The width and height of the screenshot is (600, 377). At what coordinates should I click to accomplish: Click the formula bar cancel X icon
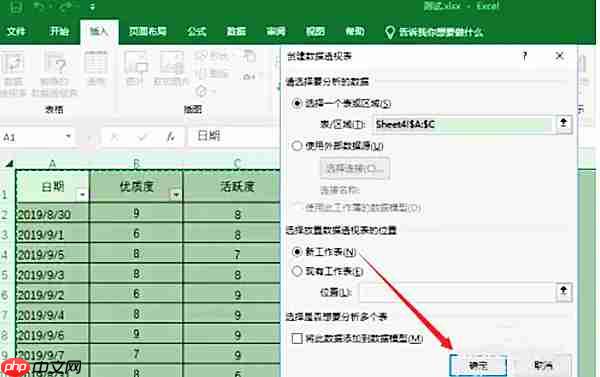point(114,136)
